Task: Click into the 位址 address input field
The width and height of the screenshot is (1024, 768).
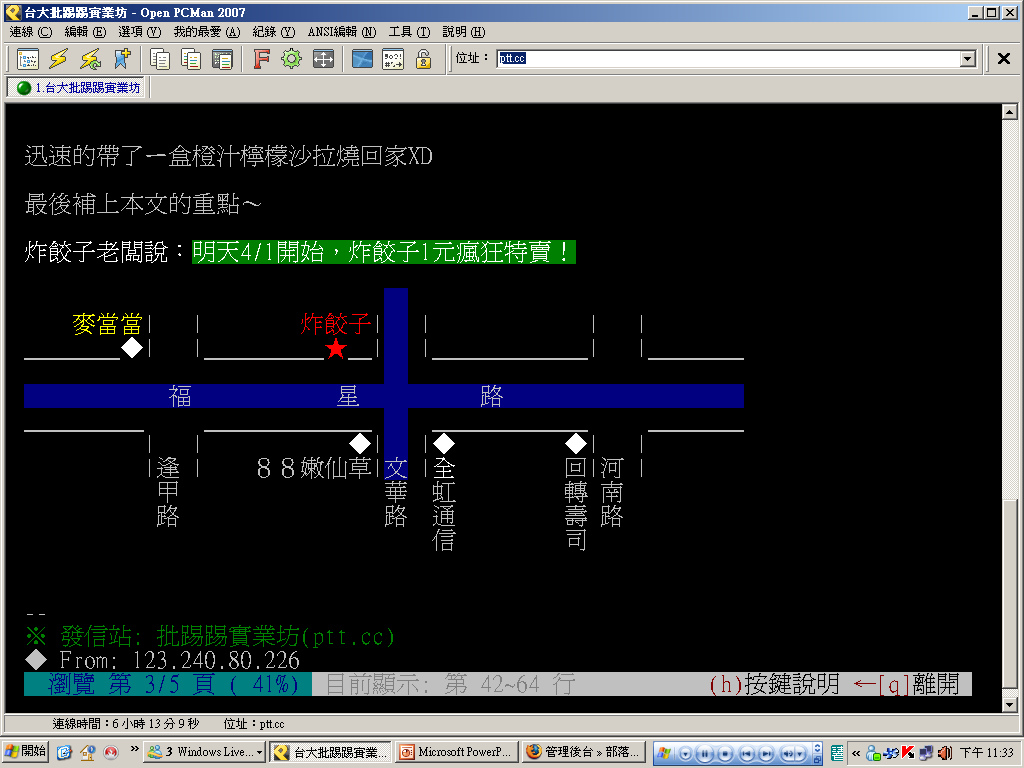Action: point(728,59)
